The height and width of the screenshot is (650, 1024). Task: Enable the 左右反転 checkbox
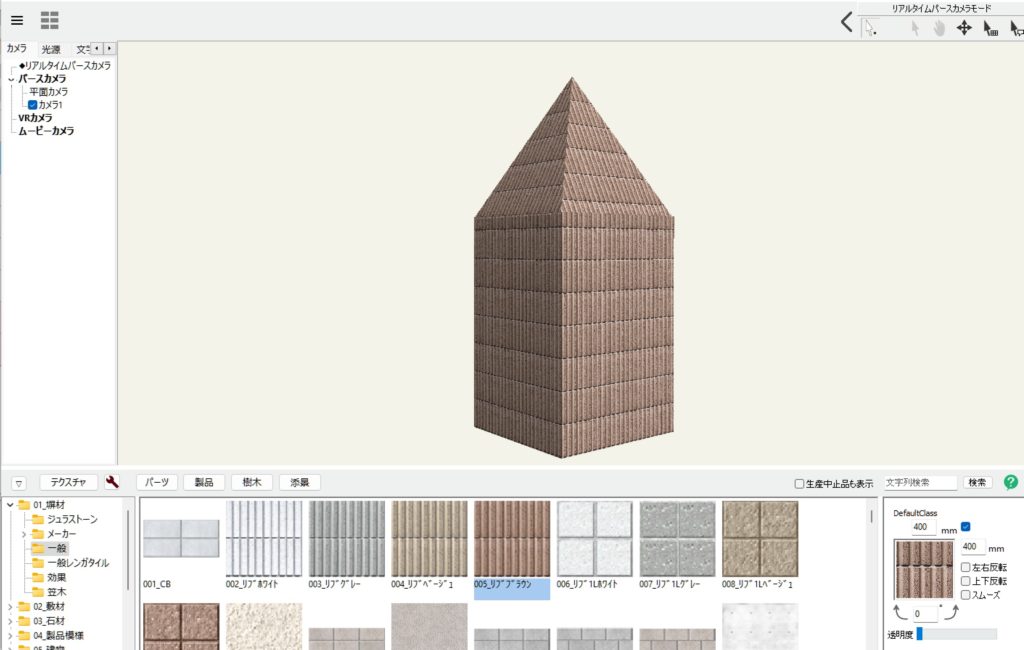(x=965, y=567)
